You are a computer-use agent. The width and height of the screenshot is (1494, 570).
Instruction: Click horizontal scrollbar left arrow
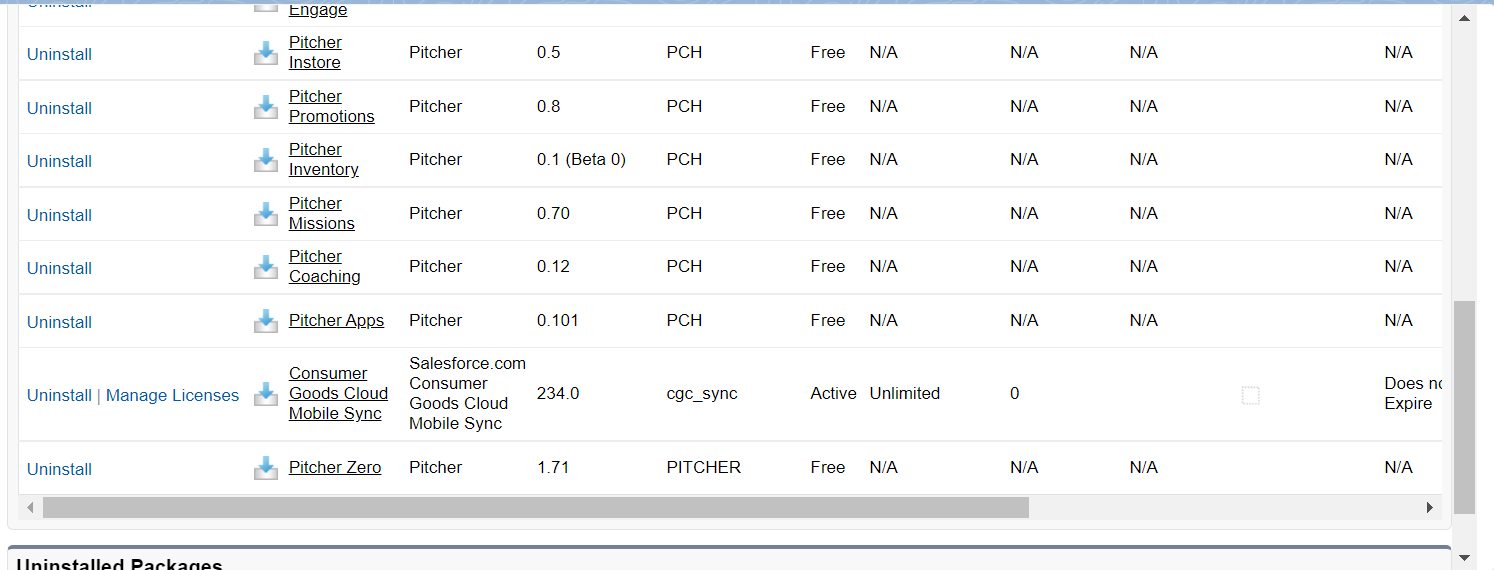click(30, 508)
